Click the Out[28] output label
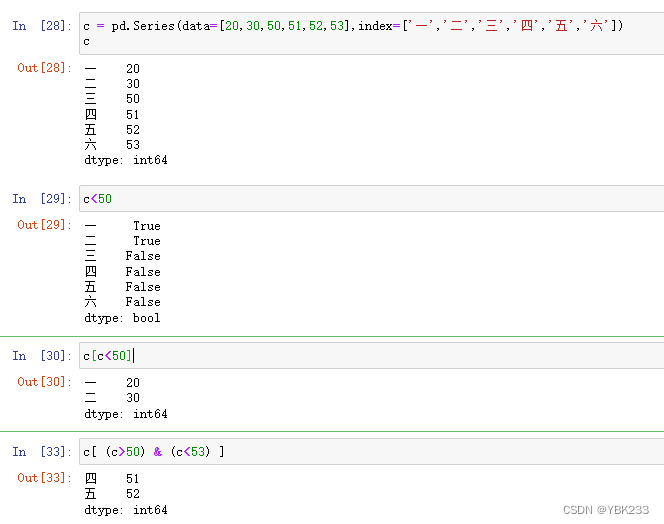 44,68
